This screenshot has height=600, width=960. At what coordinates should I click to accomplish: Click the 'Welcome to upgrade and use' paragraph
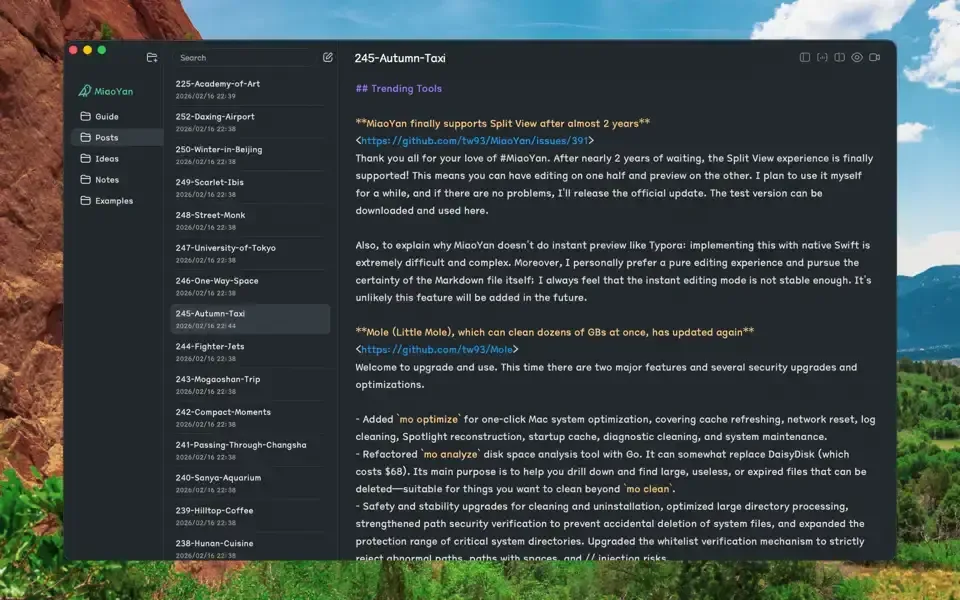click(x=606, y=376)
